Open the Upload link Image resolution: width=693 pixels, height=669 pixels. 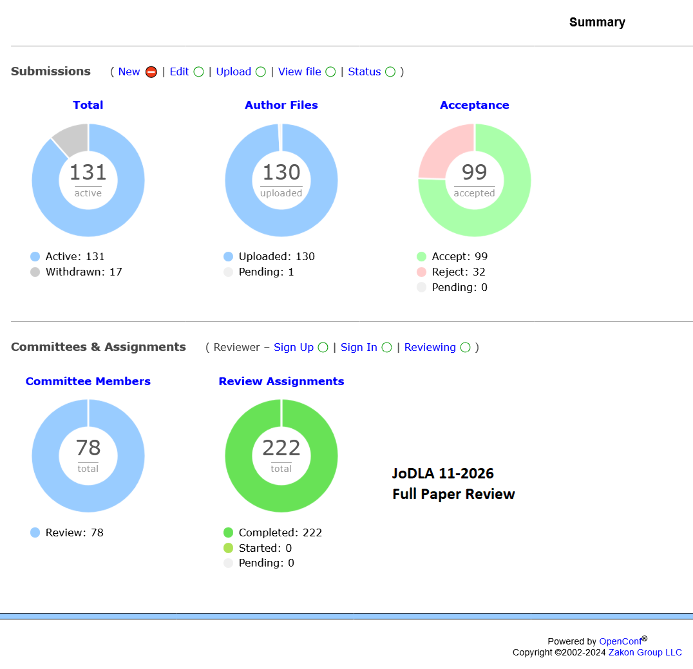click(x=233, y=72)
